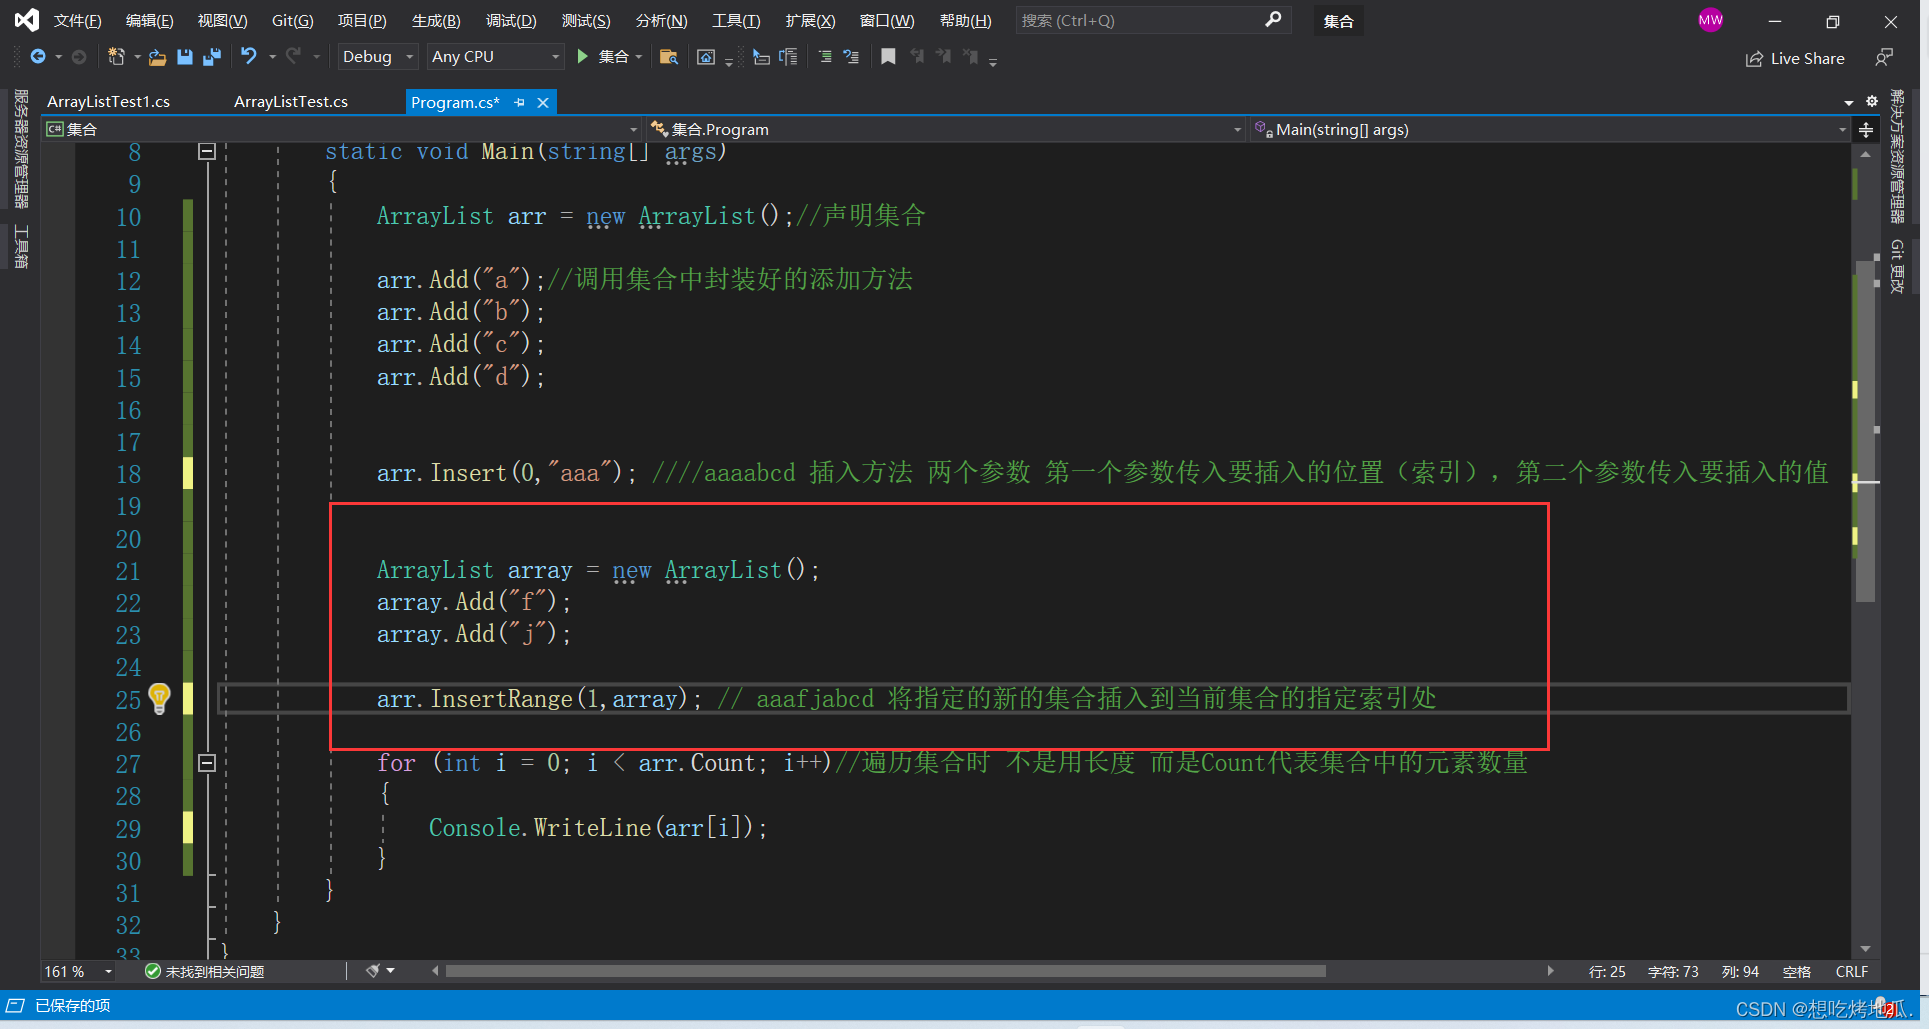This screenshot has width=1929, height=1029.
Task: Collapse the Main method code region
Action: click(x=207, y=151)
